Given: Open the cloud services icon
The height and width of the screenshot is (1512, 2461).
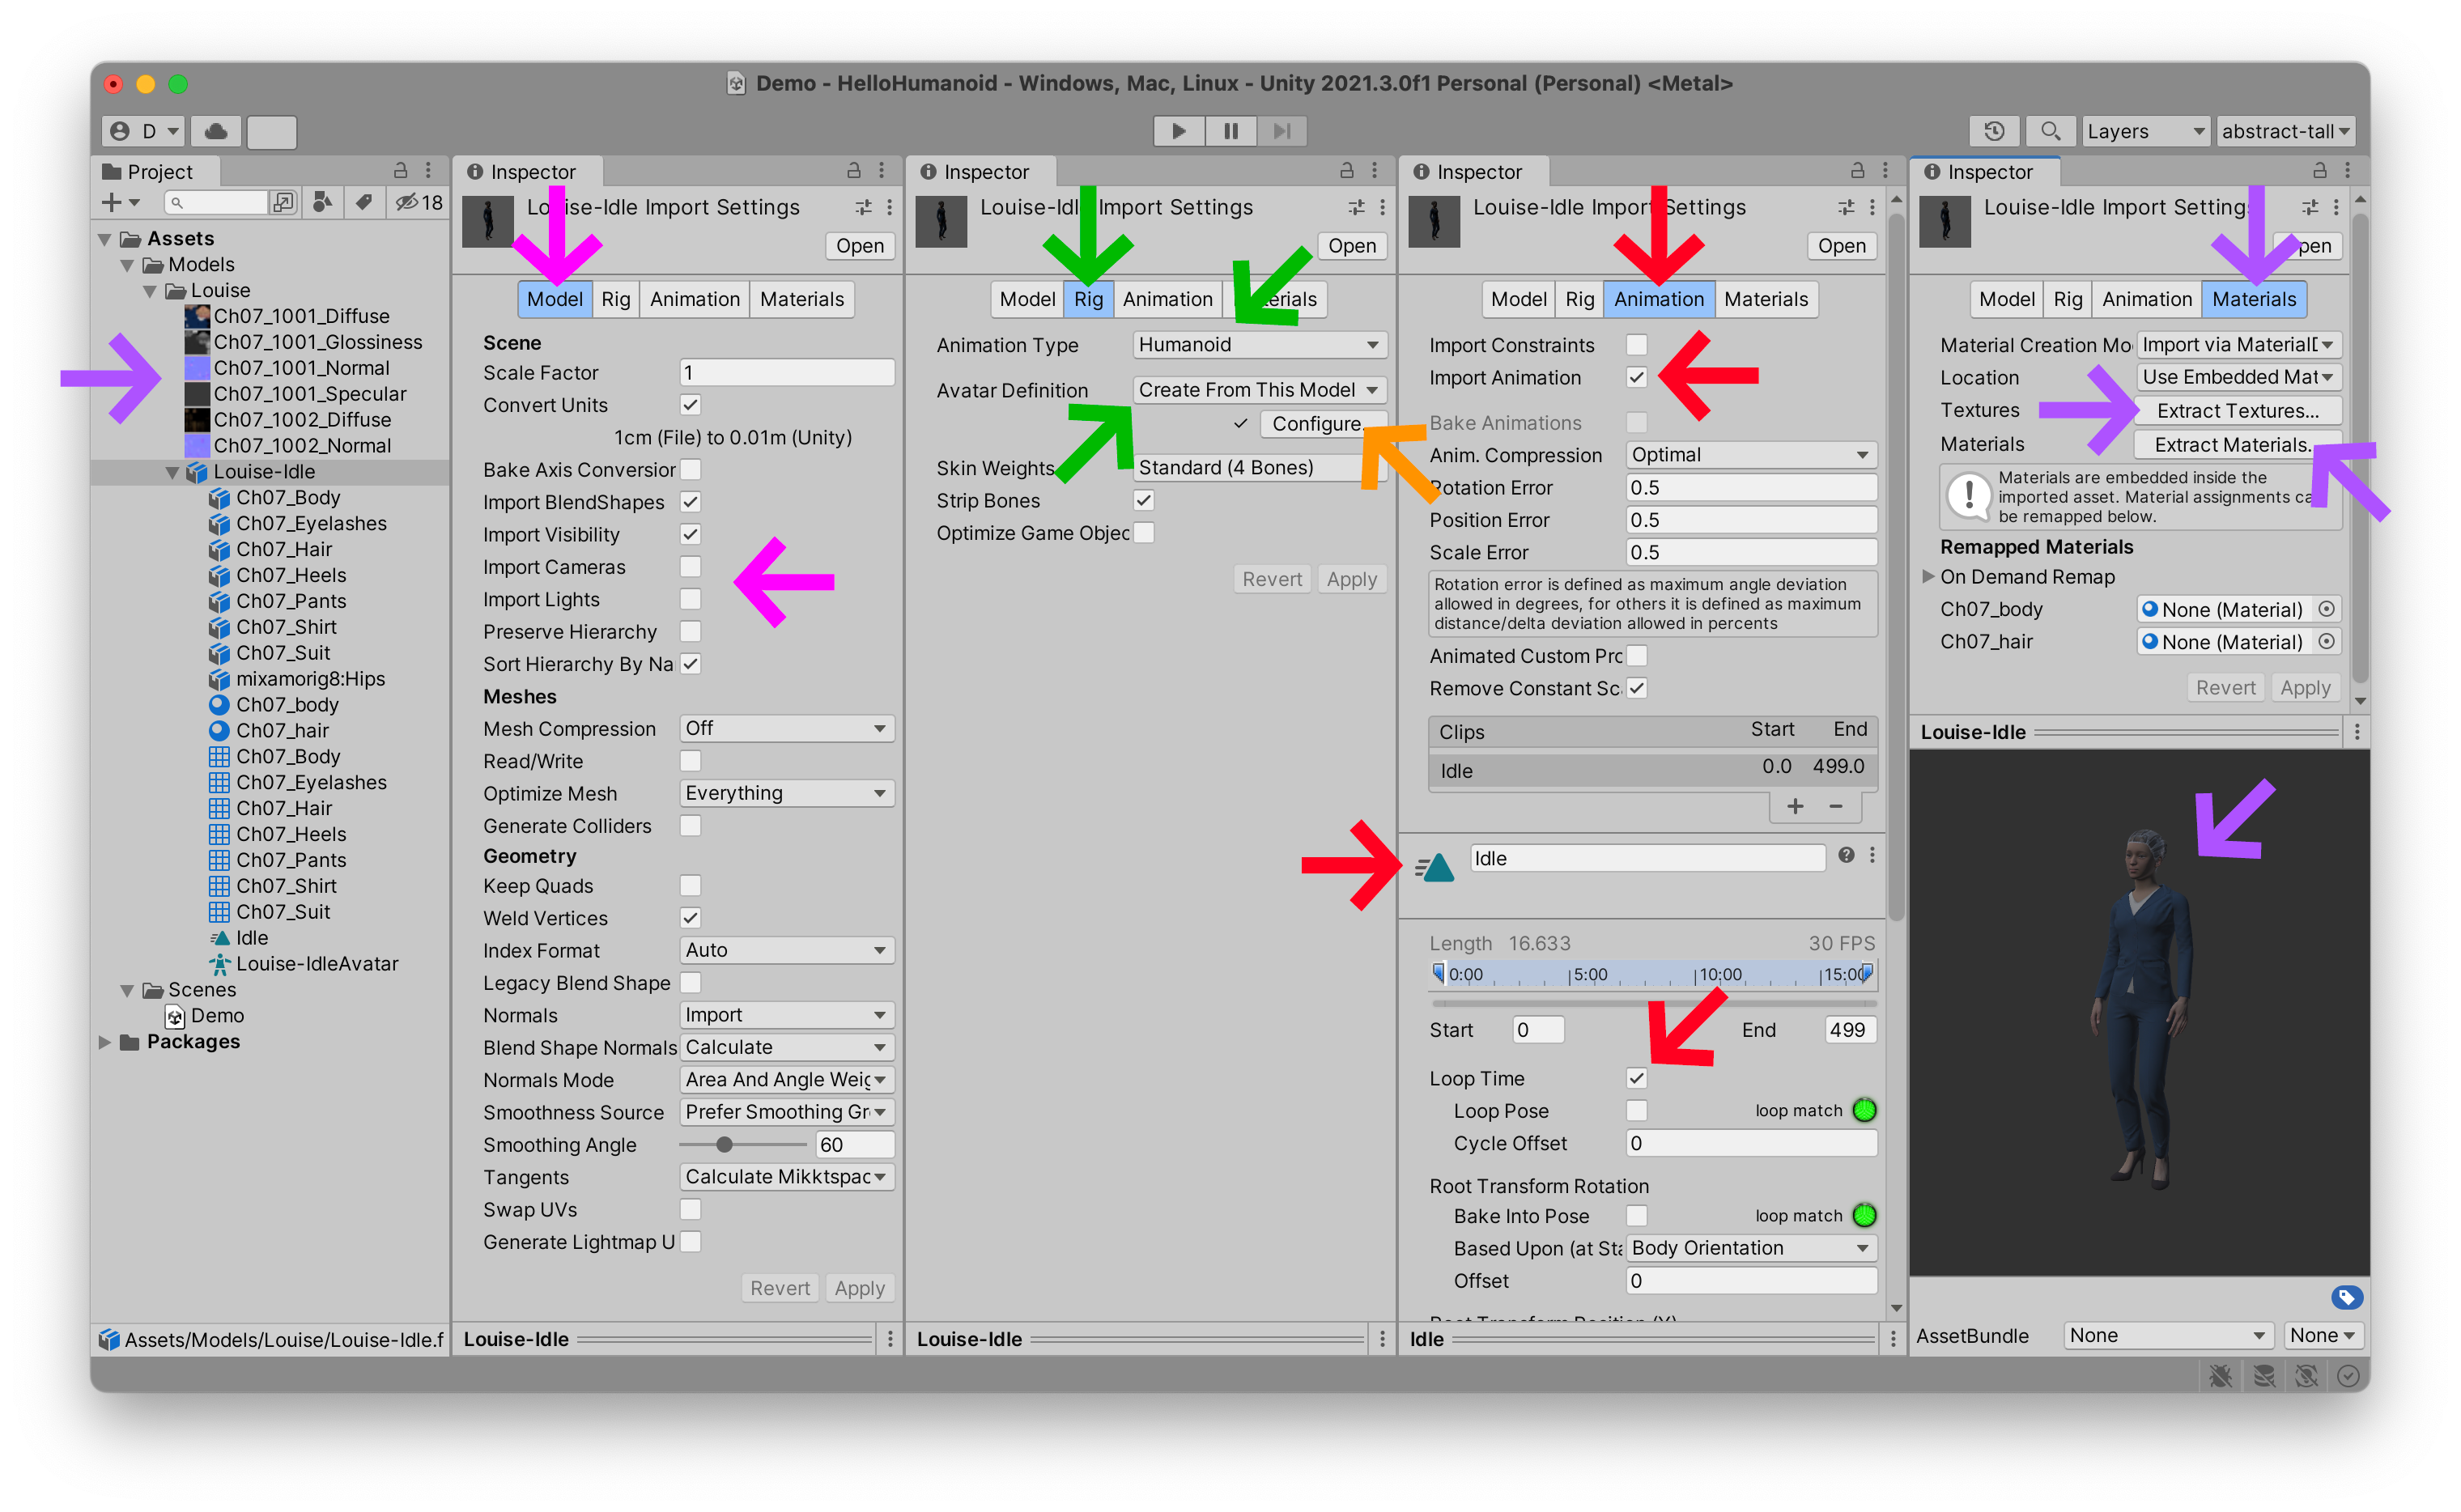Looking at the screenshot, I should point(215,131).
